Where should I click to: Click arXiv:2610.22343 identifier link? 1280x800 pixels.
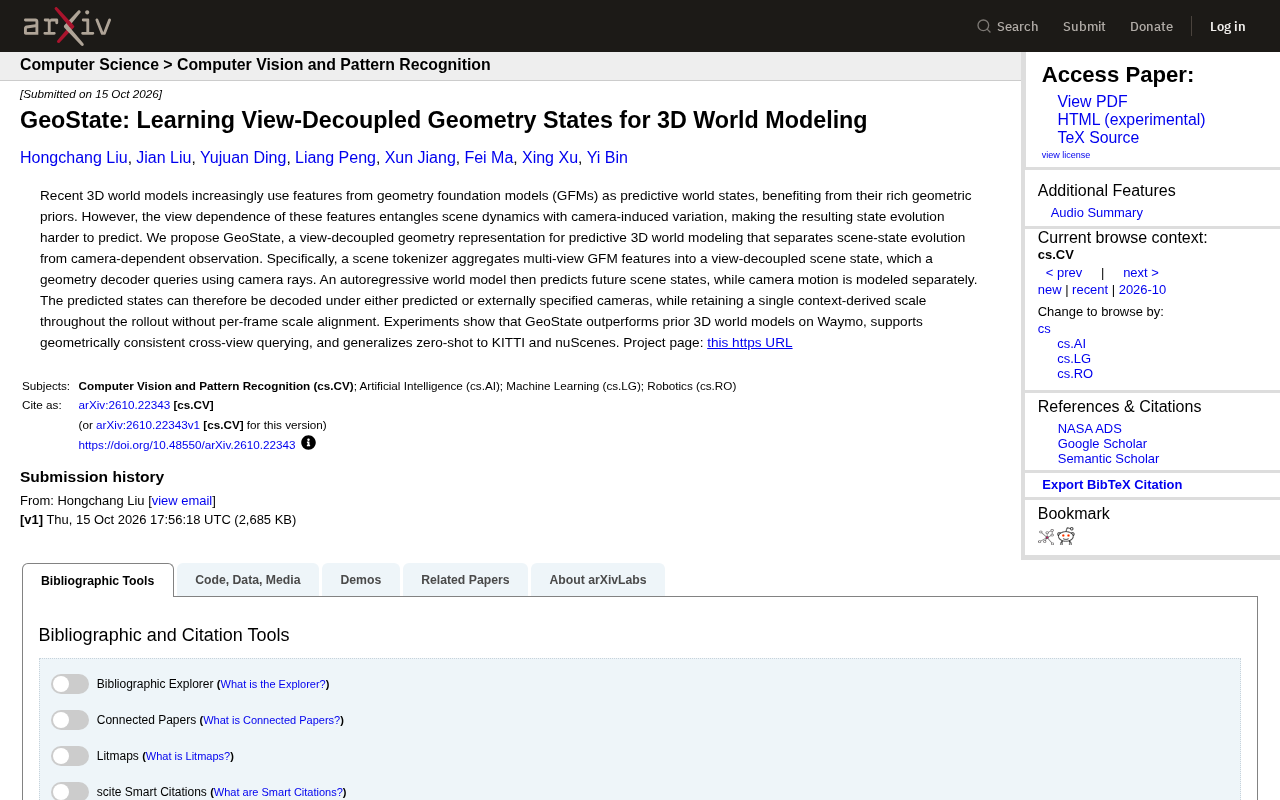coord(124,405)
